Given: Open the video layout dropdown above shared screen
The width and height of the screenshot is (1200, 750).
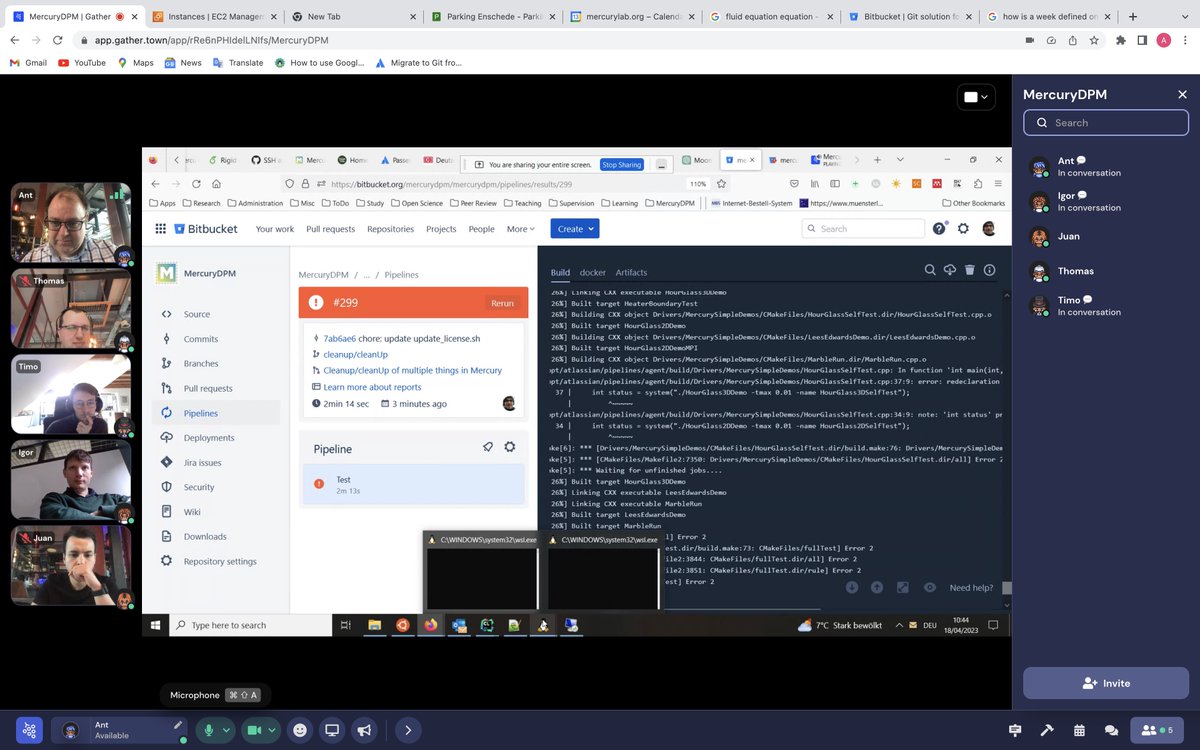Looking at the screenshot, I should [x=976, y=97].
